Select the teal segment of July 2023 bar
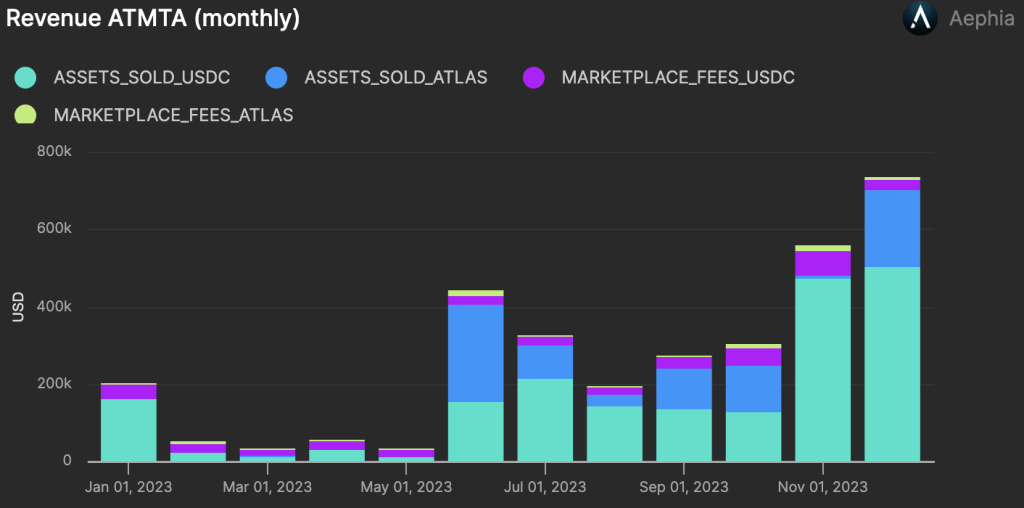 click(x=545, y=420)
